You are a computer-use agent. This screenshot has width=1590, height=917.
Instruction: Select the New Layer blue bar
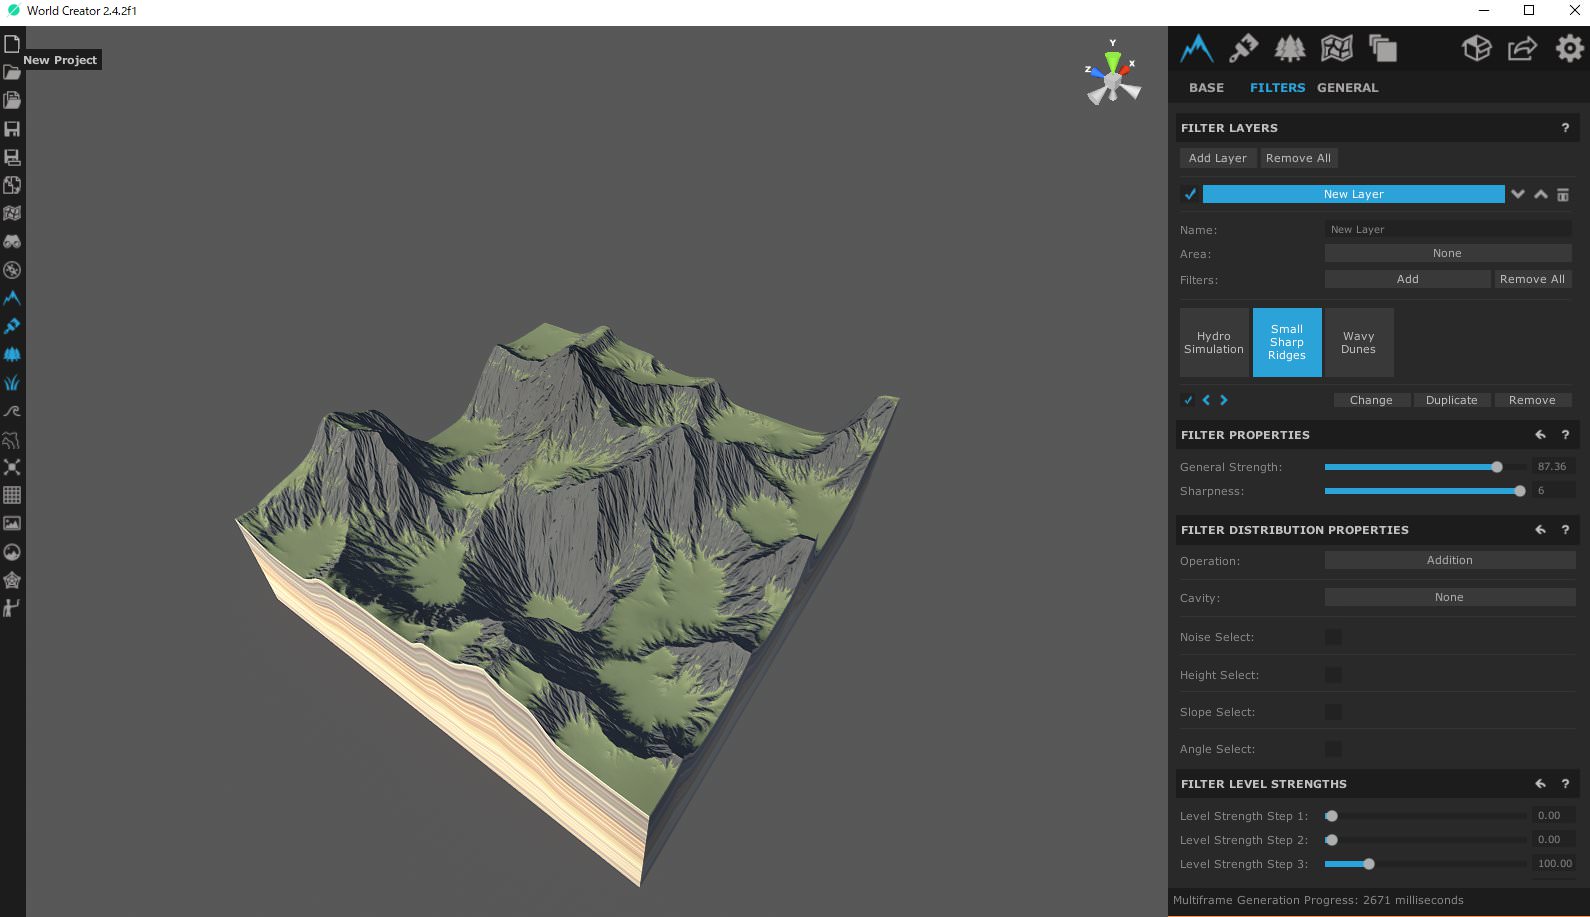[1353, 194]
